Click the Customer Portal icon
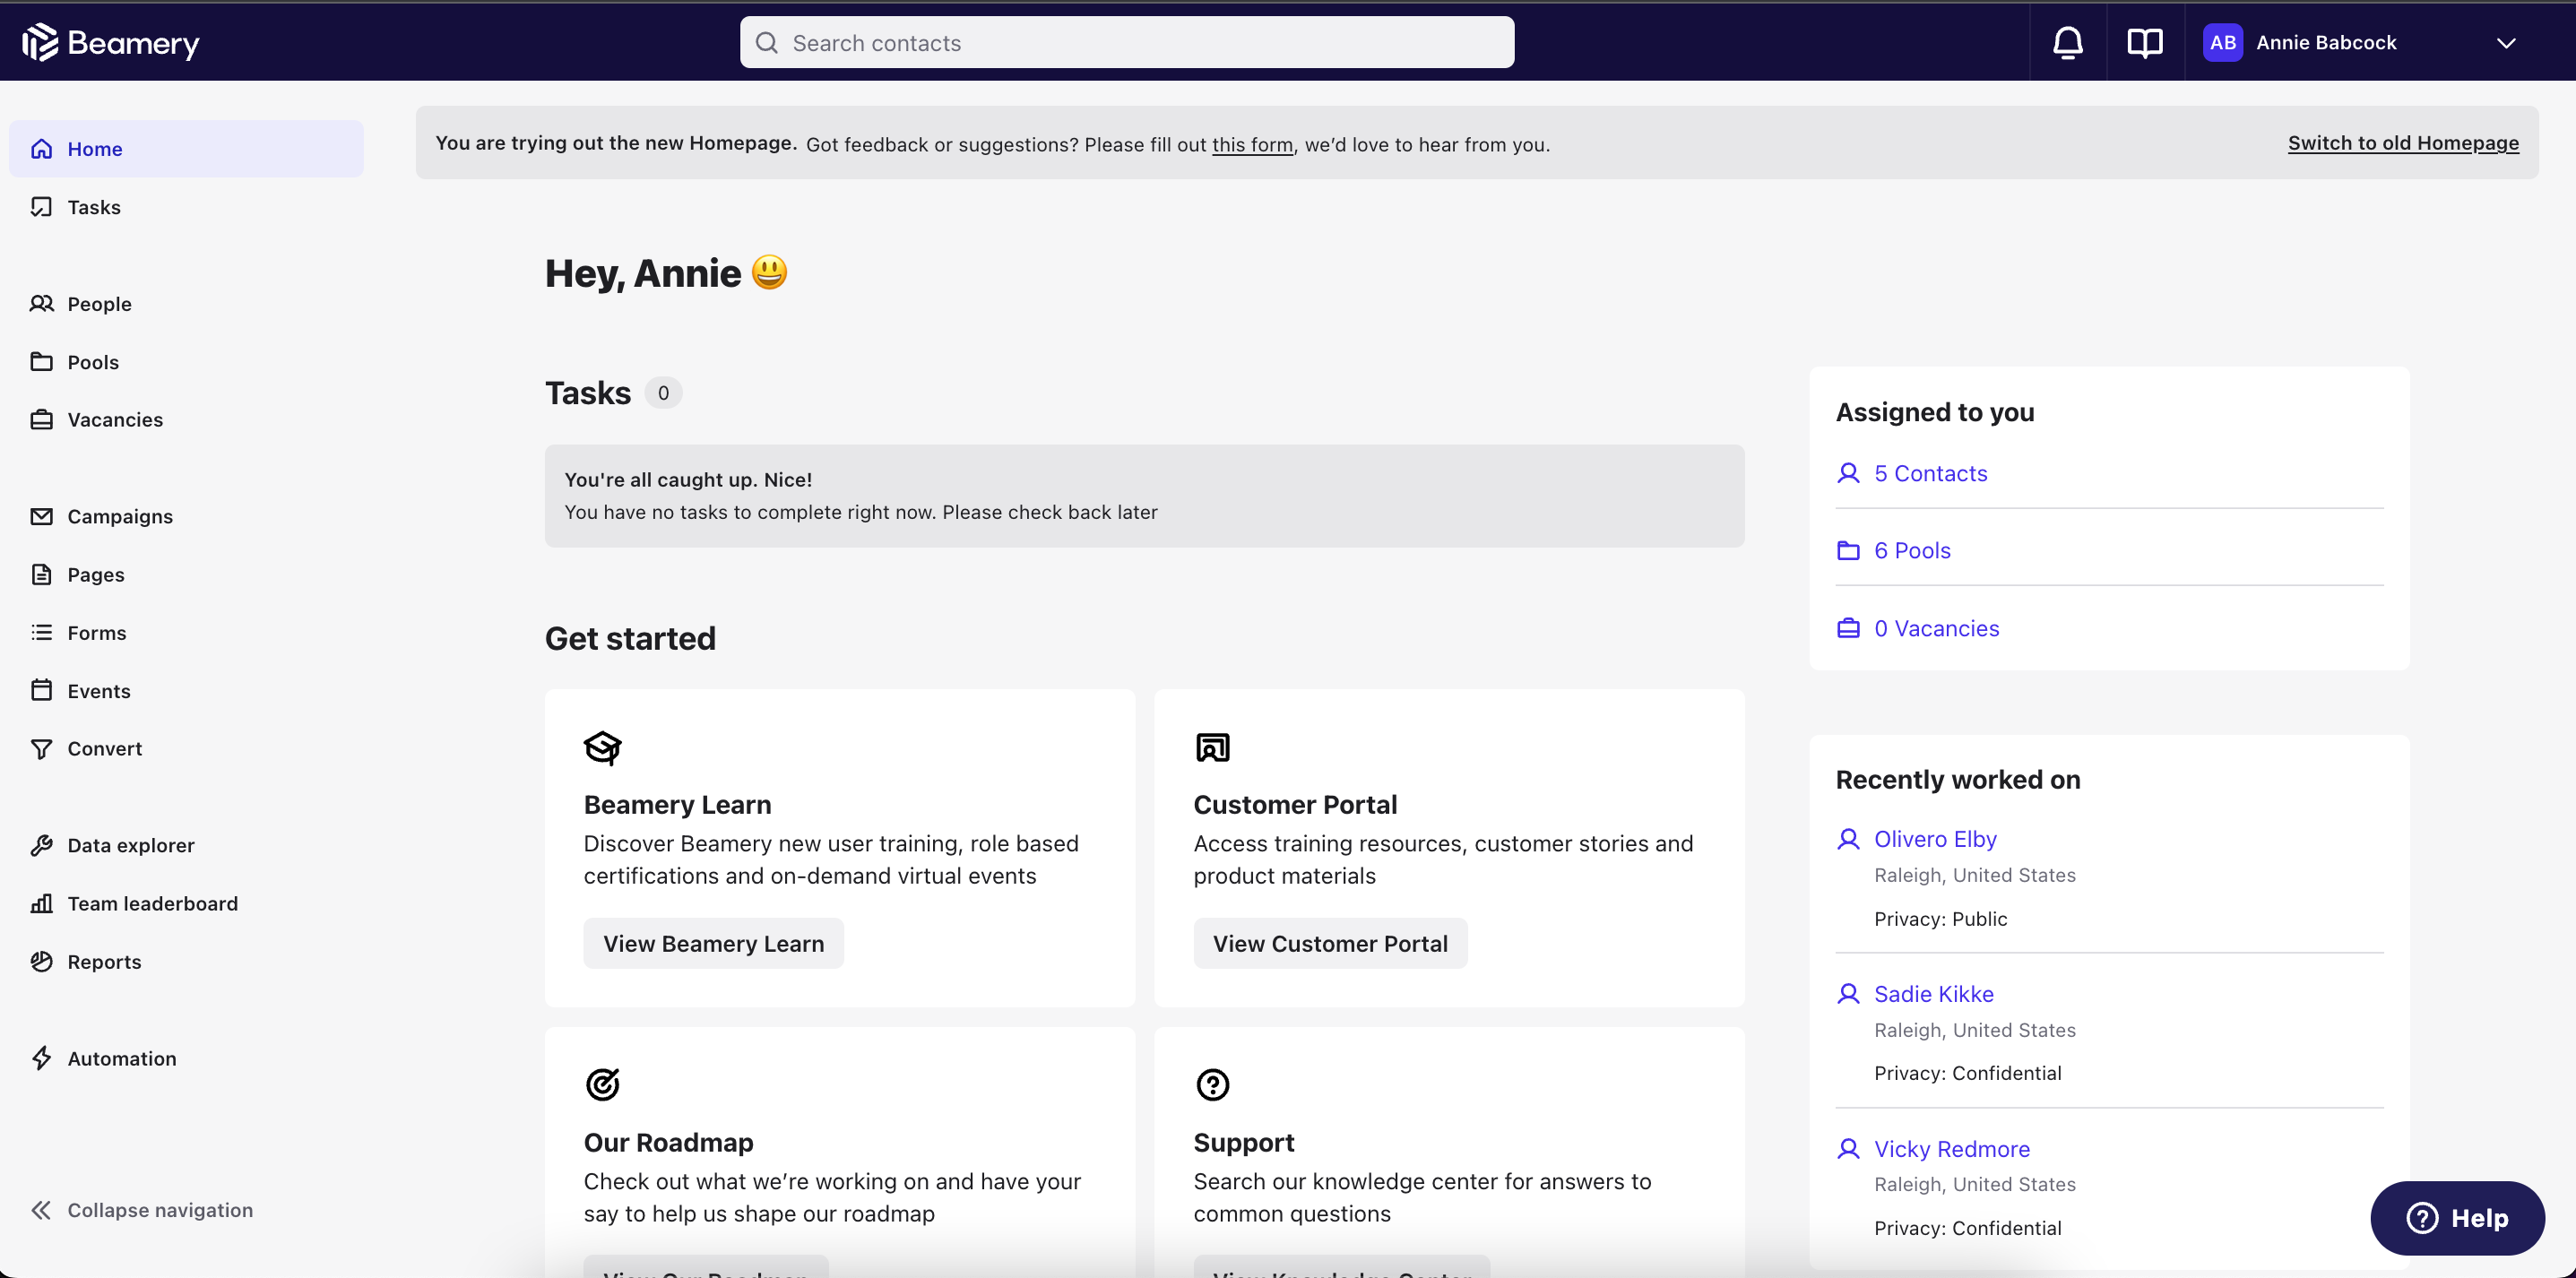Image resolution: width=2576 pixels, height=1278 pixels. (1212, 747)
